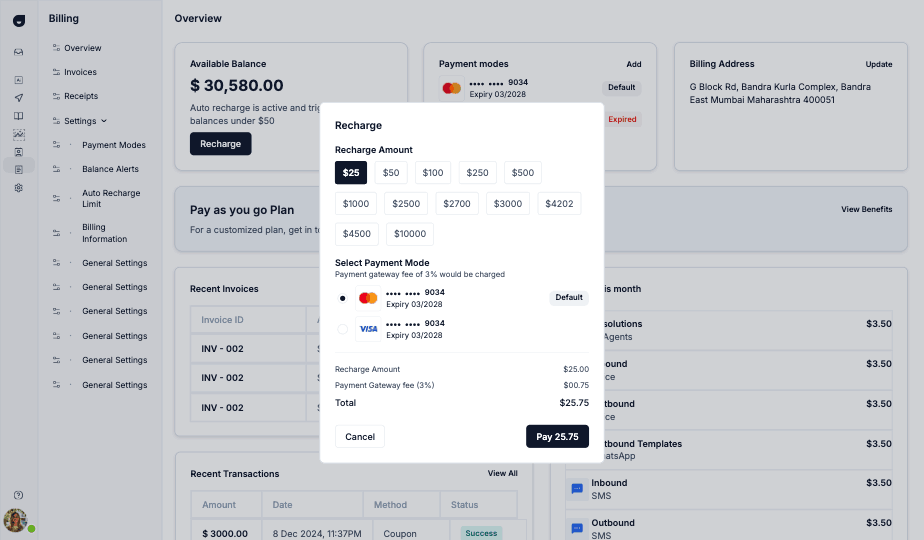924x540 pixels.
Task: Click the Pay 25.75 button
Action: point(557,437)
